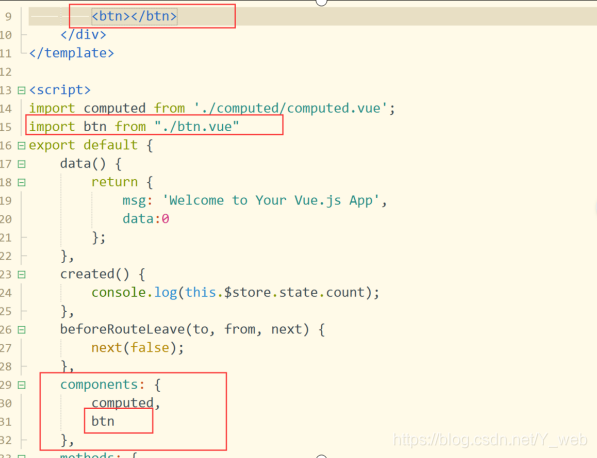
Task: Click 'computed,' inside components object
Action: pyautogui.click(x=126, y=403)
